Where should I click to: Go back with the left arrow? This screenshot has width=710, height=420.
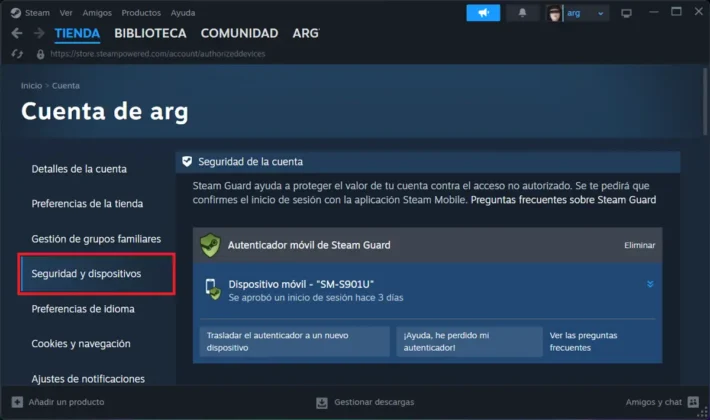17,33
